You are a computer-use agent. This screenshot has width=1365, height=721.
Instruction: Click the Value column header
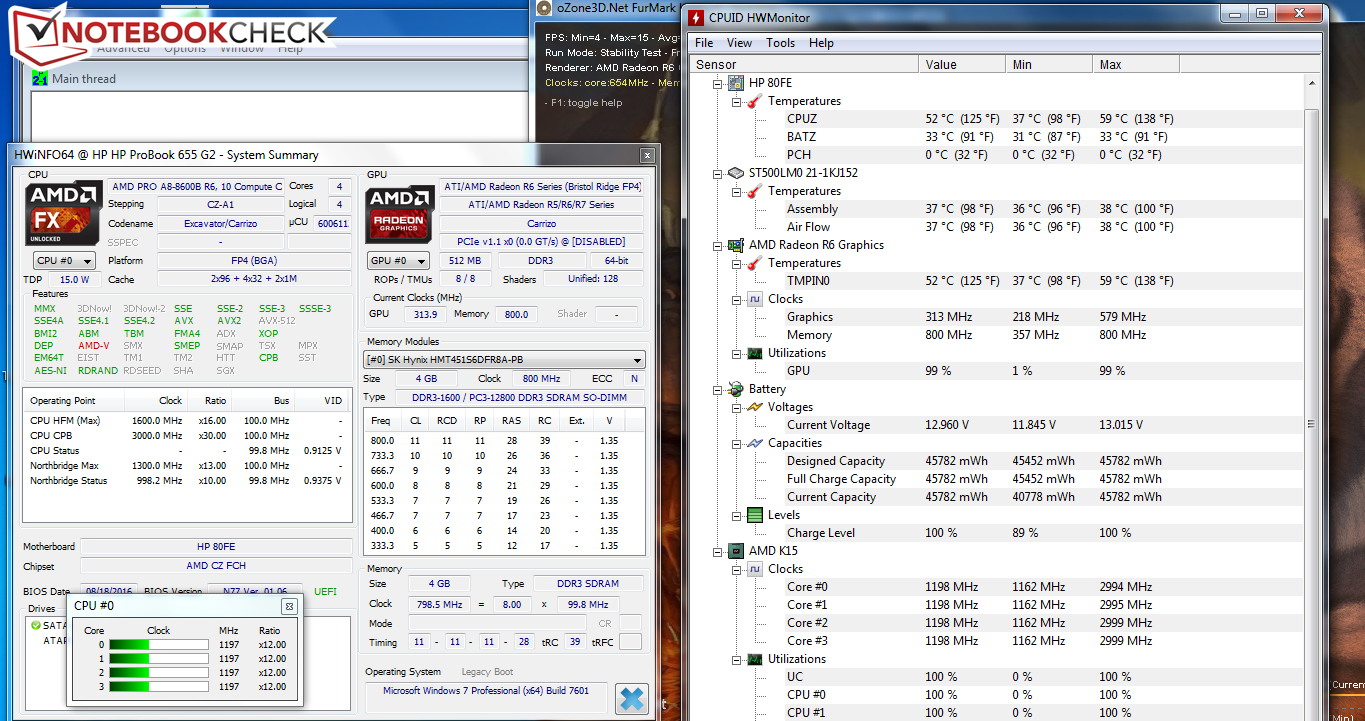[962, 65]
